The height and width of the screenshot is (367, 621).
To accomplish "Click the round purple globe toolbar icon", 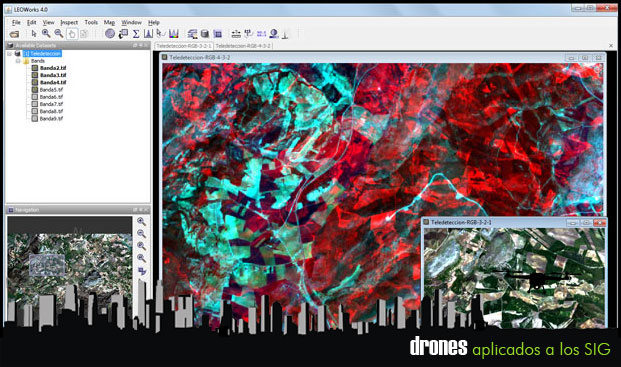I will click(x=110, y=34).
